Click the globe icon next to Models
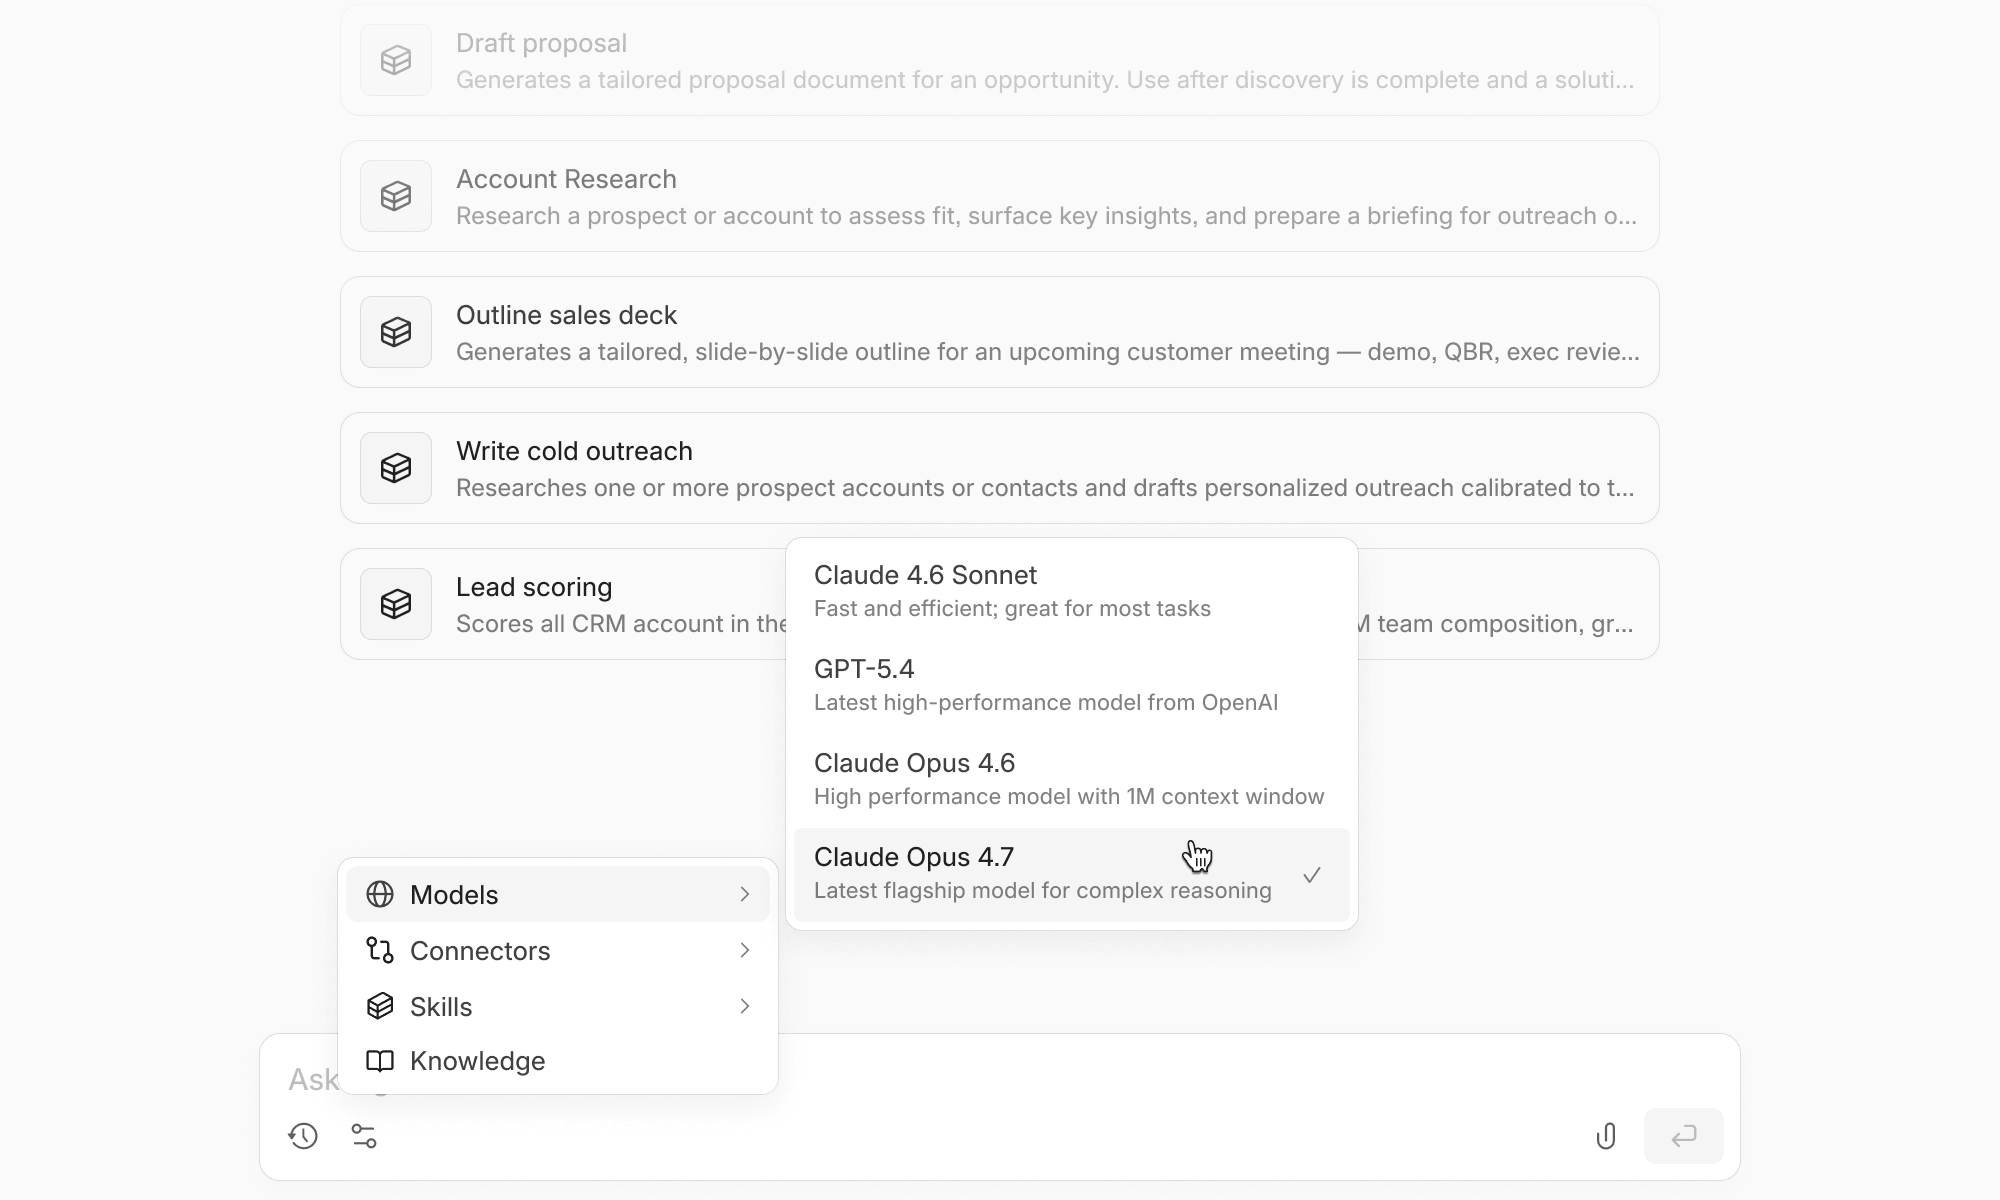Image resolution: width=2000 pixels, height=1200 pixels. tap(380, 894)
